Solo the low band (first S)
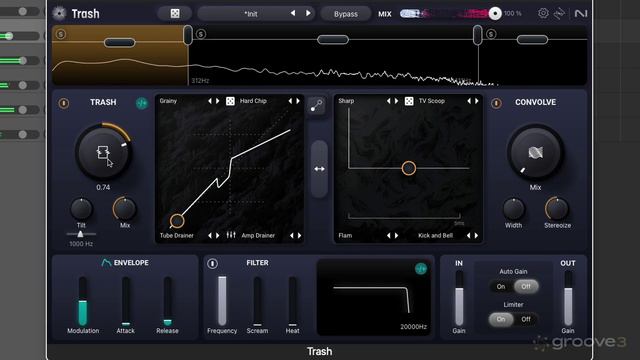Screen dimensions: 640x360 tap(61, 34)
